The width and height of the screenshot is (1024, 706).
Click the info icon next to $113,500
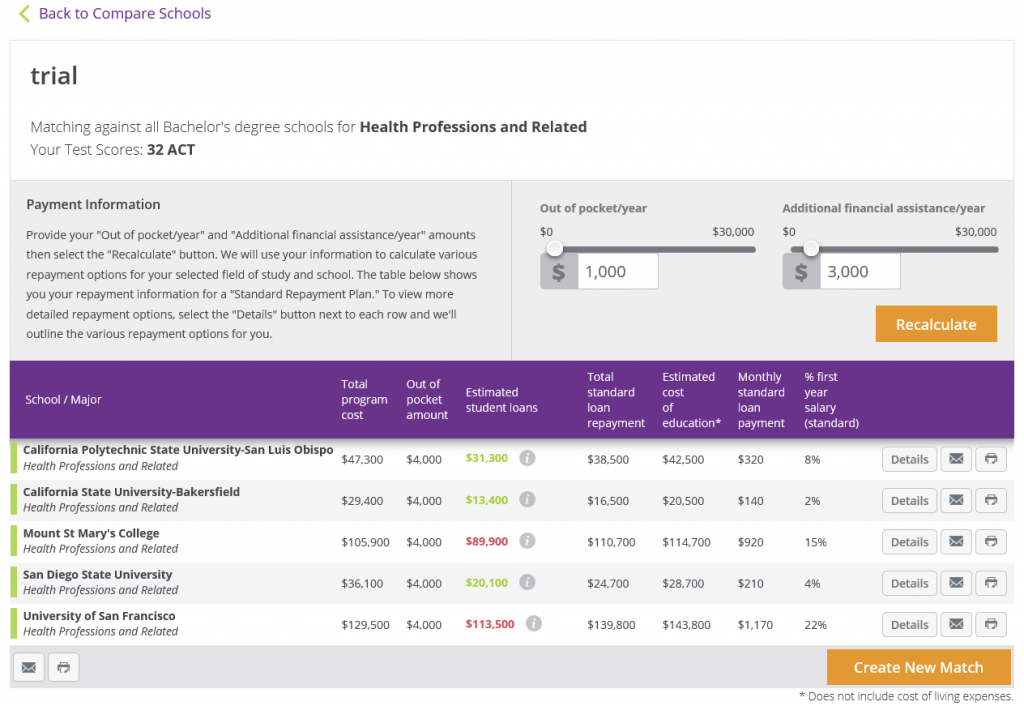(x=533, y=624)
